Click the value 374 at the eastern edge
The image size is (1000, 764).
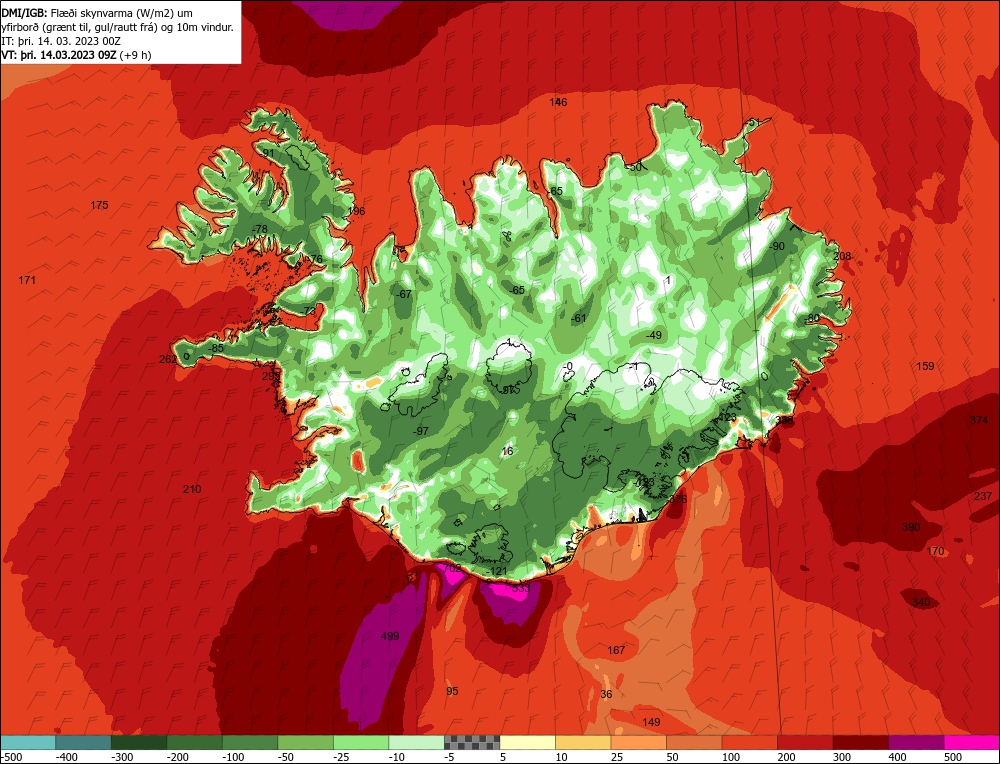[979, 420]
